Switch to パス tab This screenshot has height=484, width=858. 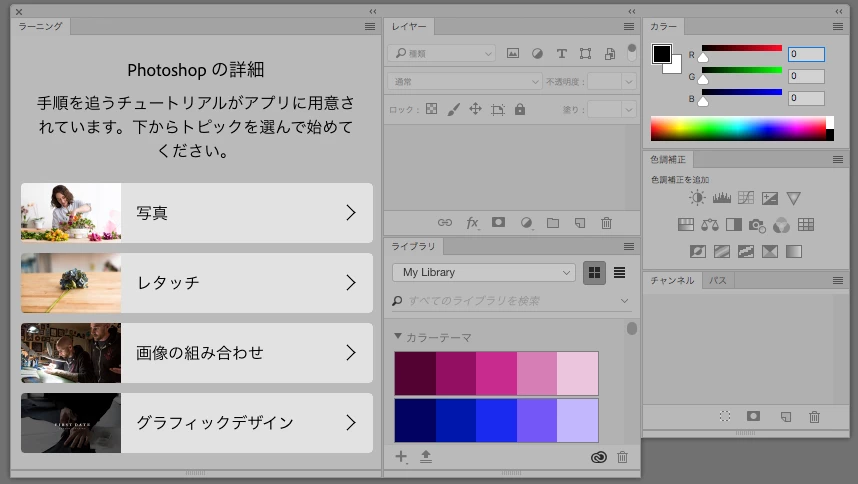point(717,281)
